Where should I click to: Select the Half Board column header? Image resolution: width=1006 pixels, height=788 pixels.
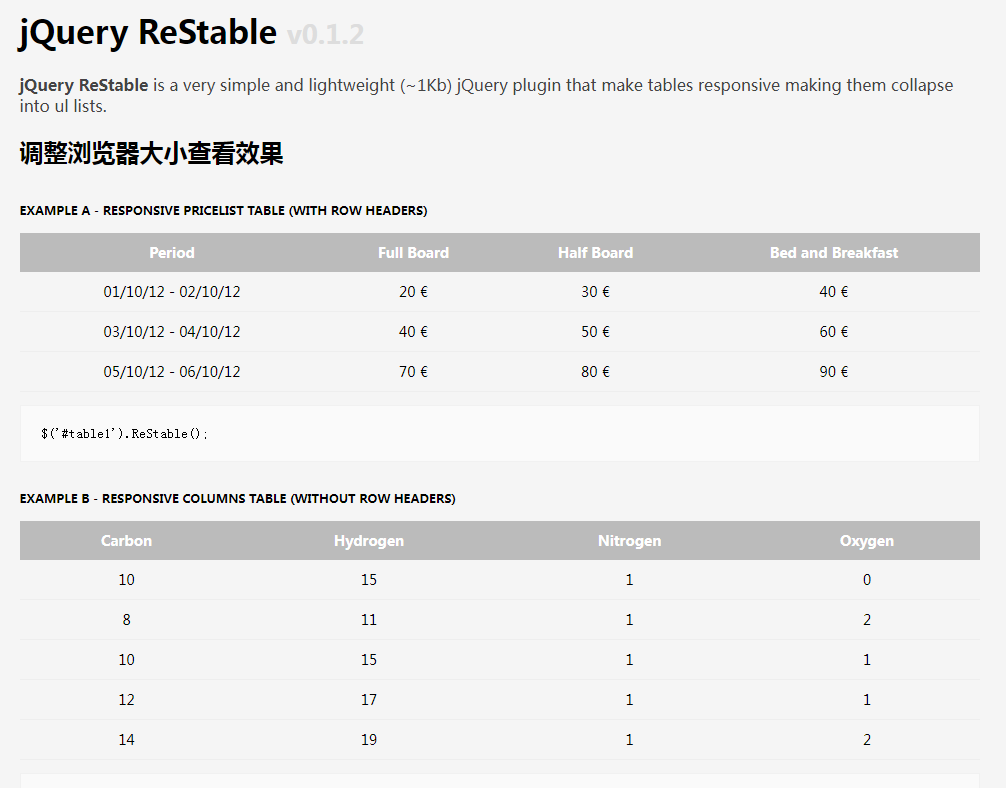tap(595, 253)
